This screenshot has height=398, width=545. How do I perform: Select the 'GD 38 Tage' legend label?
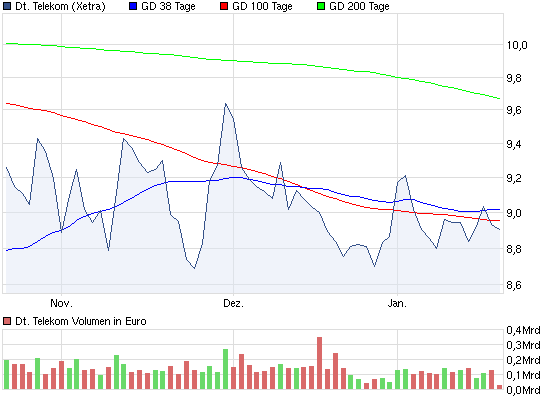[x=168, y=6]
